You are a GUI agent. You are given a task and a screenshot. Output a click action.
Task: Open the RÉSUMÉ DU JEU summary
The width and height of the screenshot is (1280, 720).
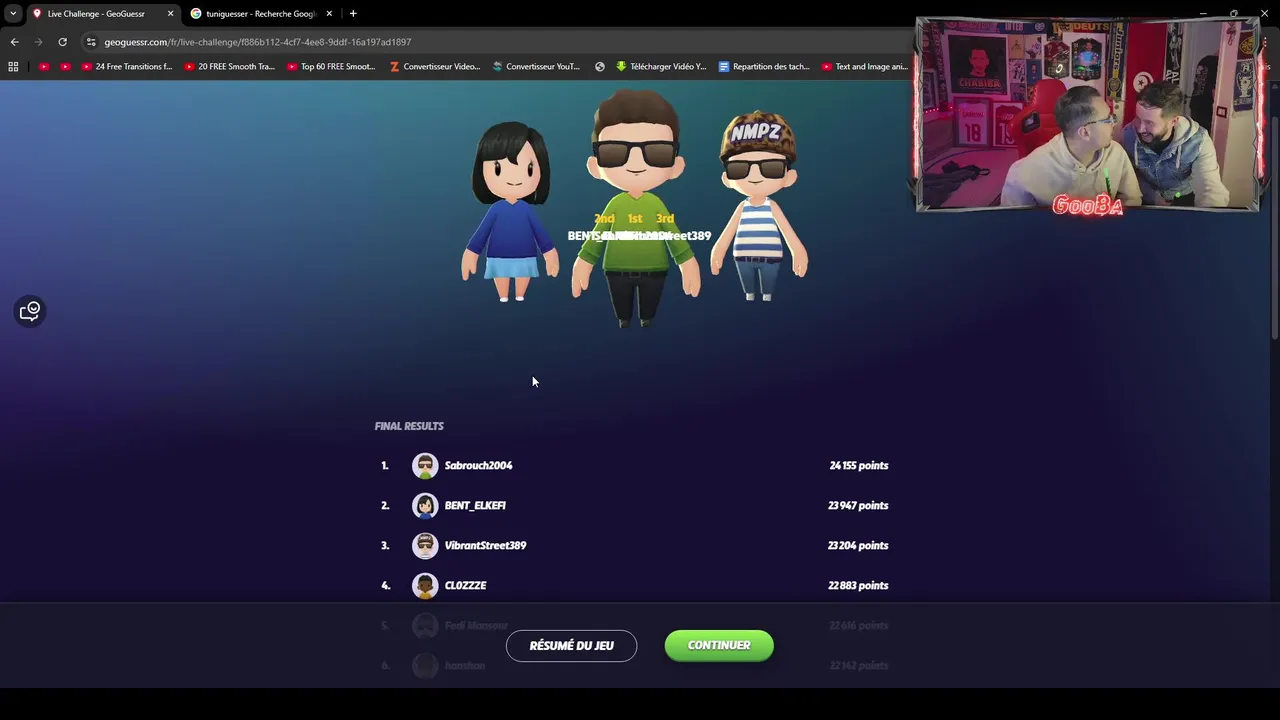coord(571,645)
